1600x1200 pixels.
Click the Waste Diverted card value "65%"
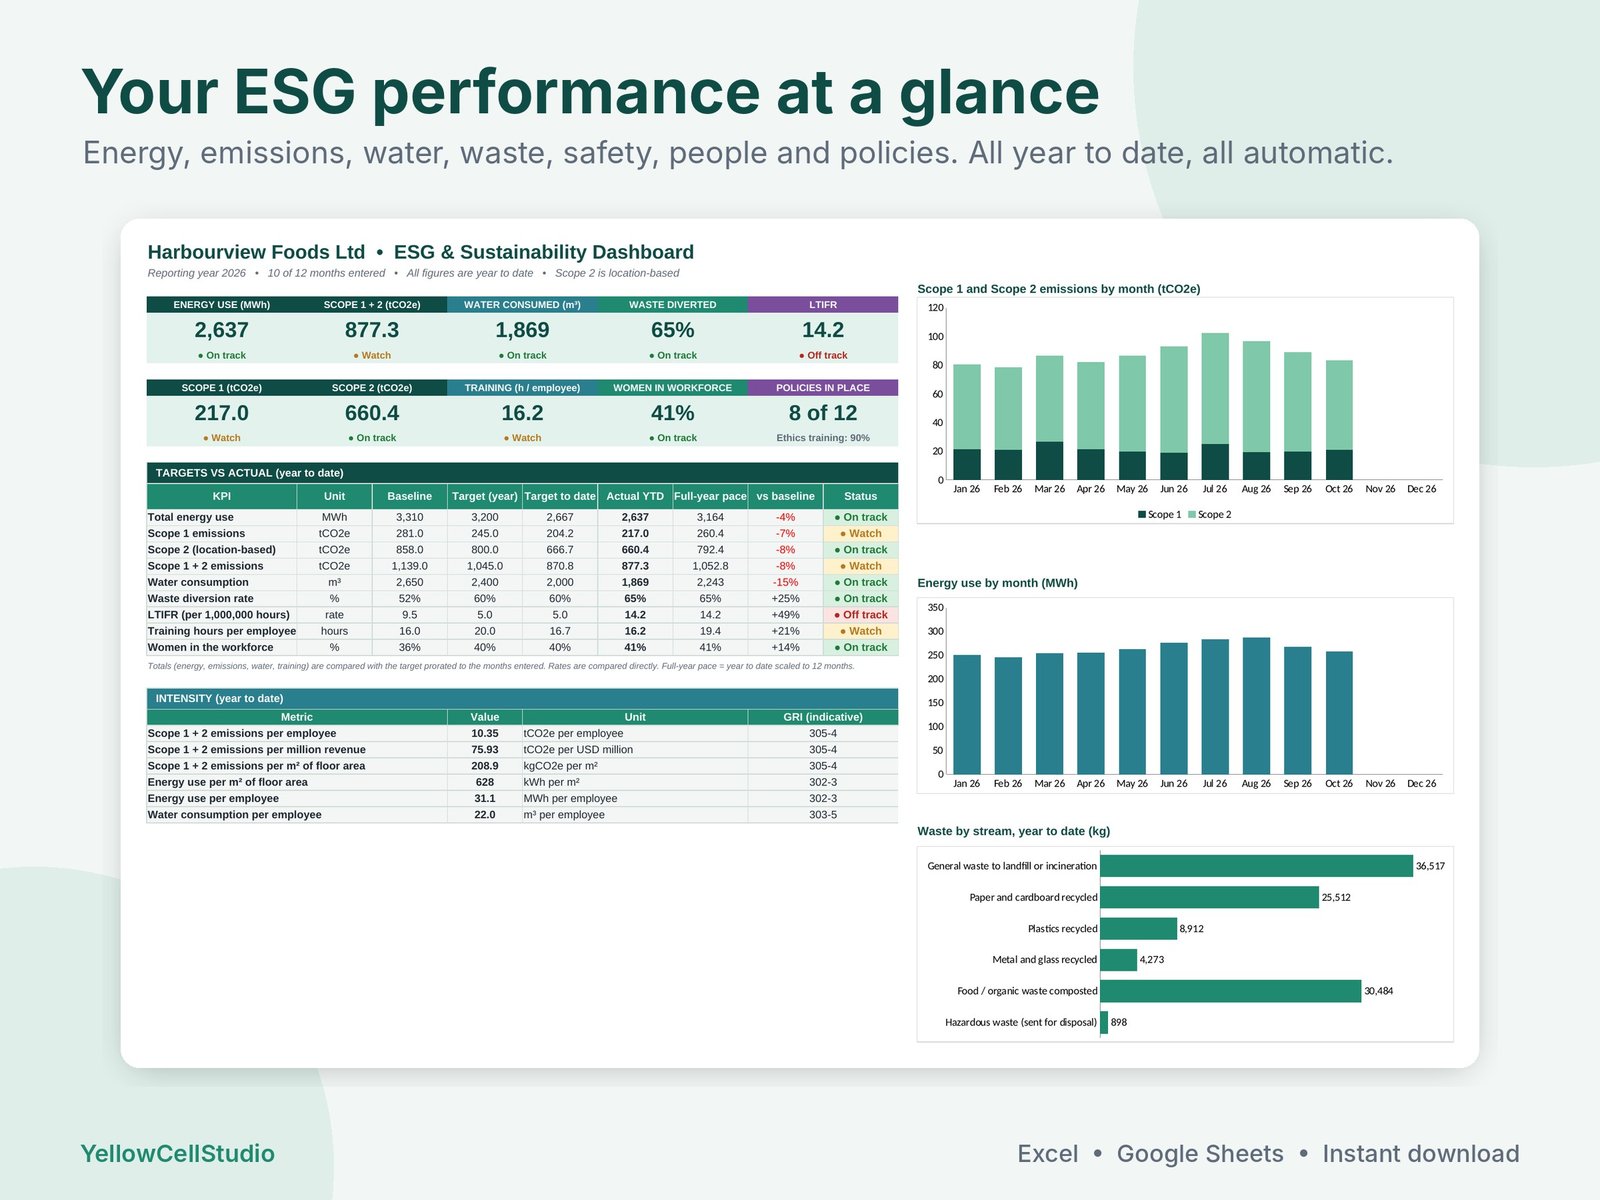tap(673, 330)
